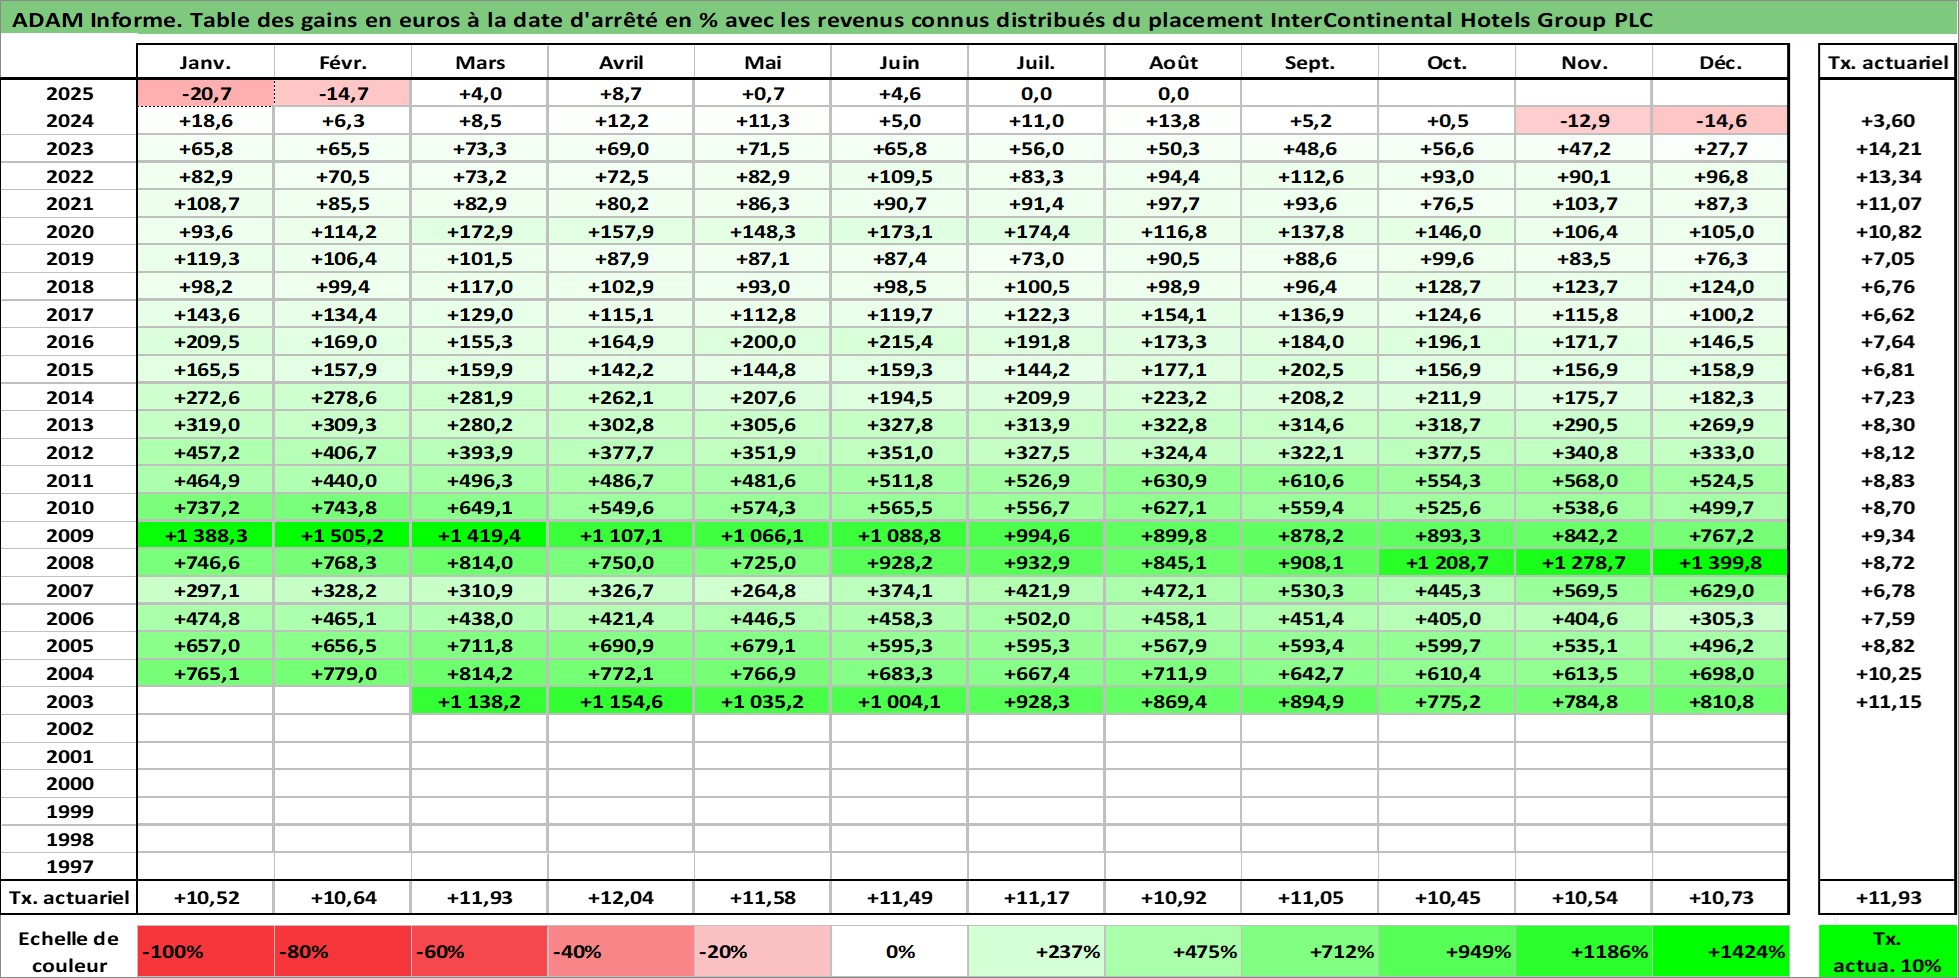This screenshot has height=978, width=1959.
Task: Click the +457,2 cell in 2012
Action: (205, 453)
